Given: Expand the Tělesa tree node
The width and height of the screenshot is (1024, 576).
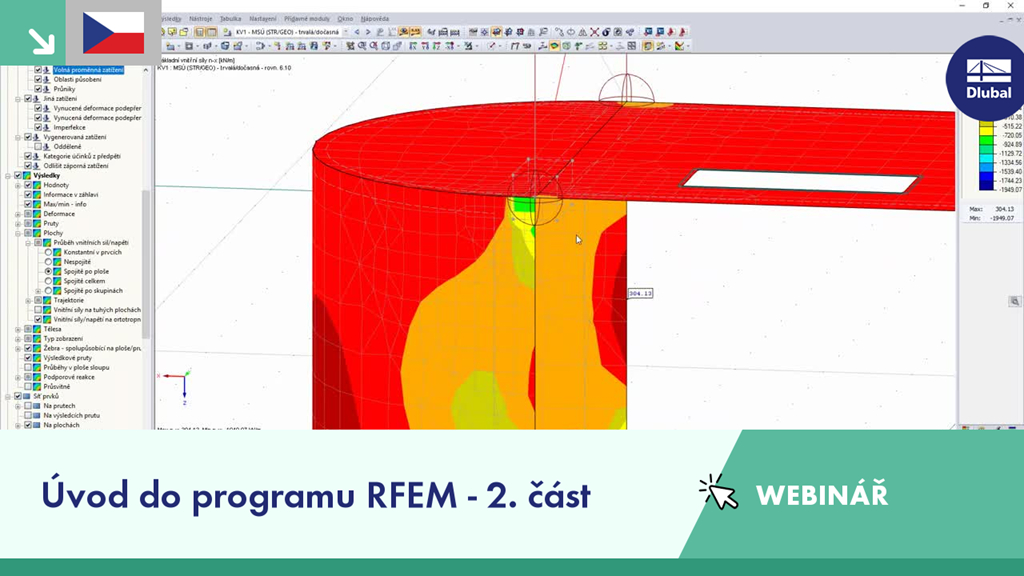Looking at the screenshot, I should click(x=18, y=329).
